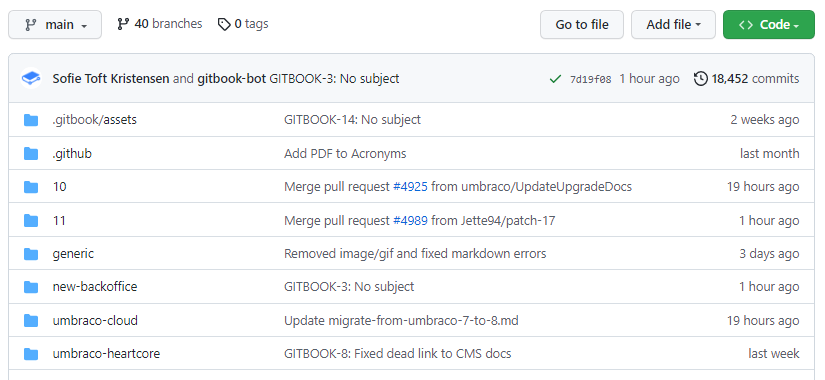Click the tag icon next to 0 tags

coord(224,24)
